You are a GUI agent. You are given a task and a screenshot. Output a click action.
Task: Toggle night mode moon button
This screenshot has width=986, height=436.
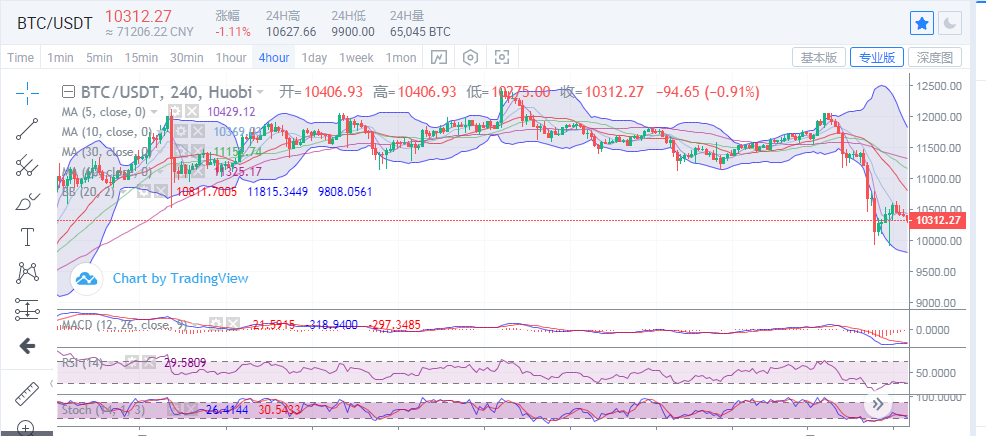951,22
